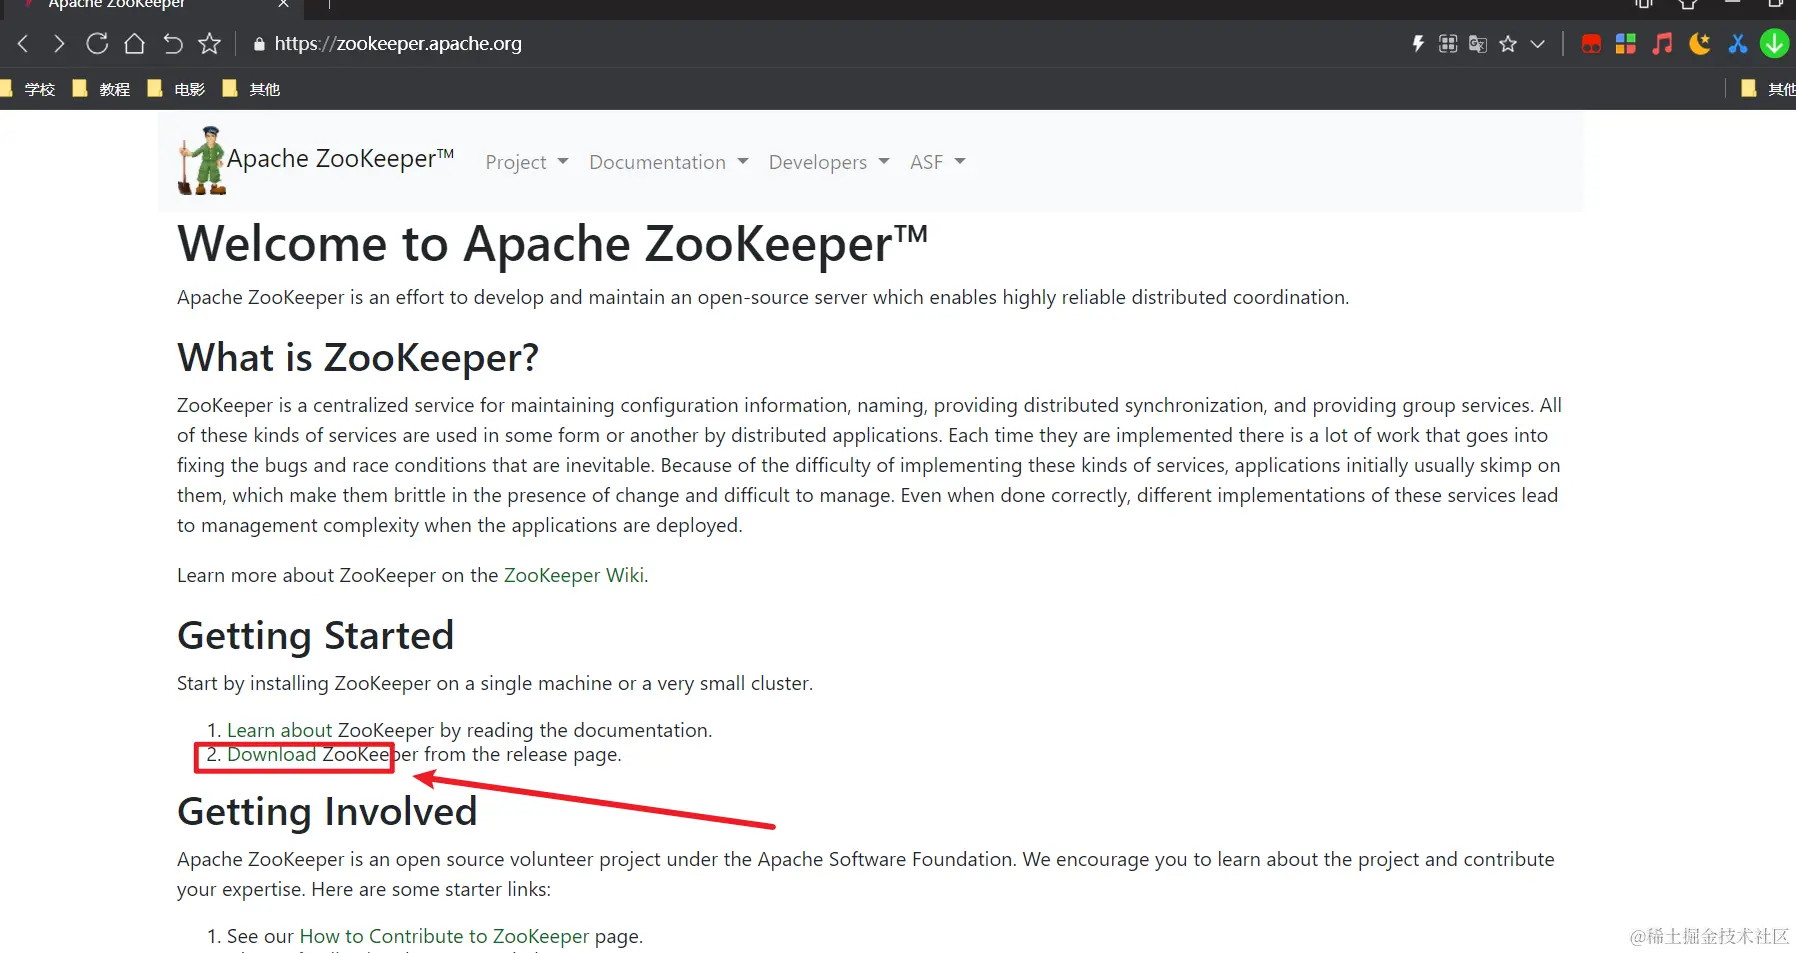1796x953 pixels.
Task: Select the Apache ZooKeeper browser tab
Action: [150, 6]
